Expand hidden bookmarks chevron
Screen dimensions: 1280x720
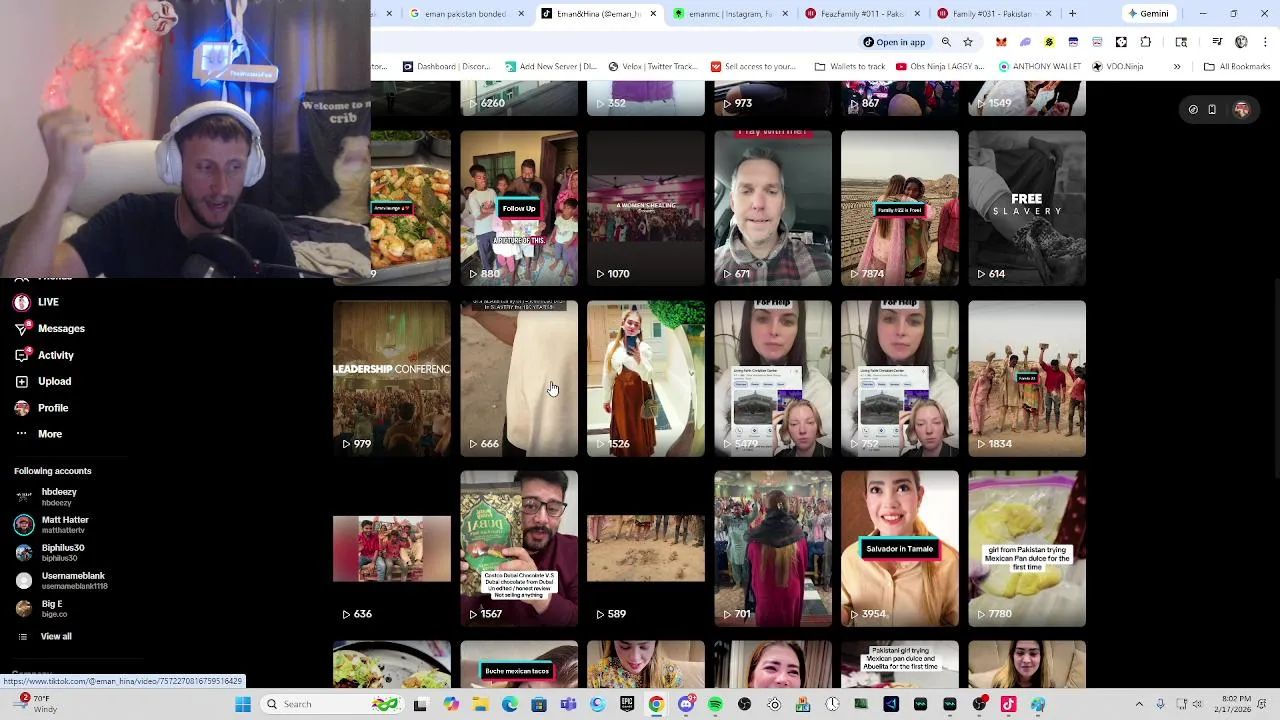click(1177, 67)
